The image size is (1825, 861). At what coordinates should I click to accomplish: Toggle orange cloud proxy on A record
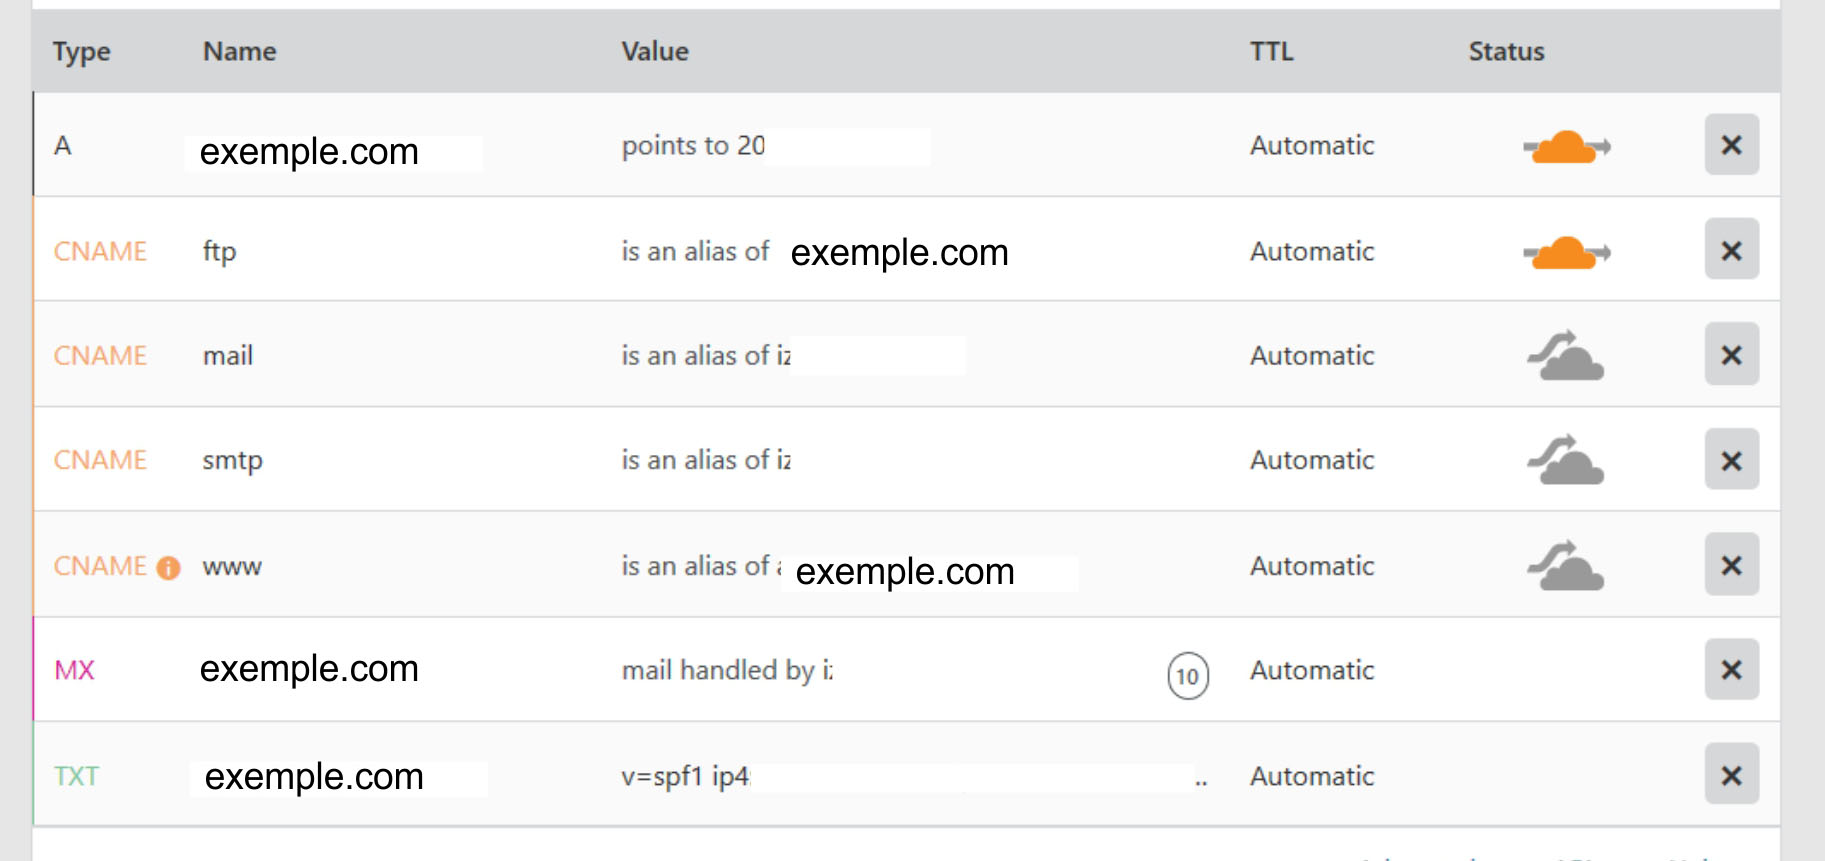(1565, 147)
